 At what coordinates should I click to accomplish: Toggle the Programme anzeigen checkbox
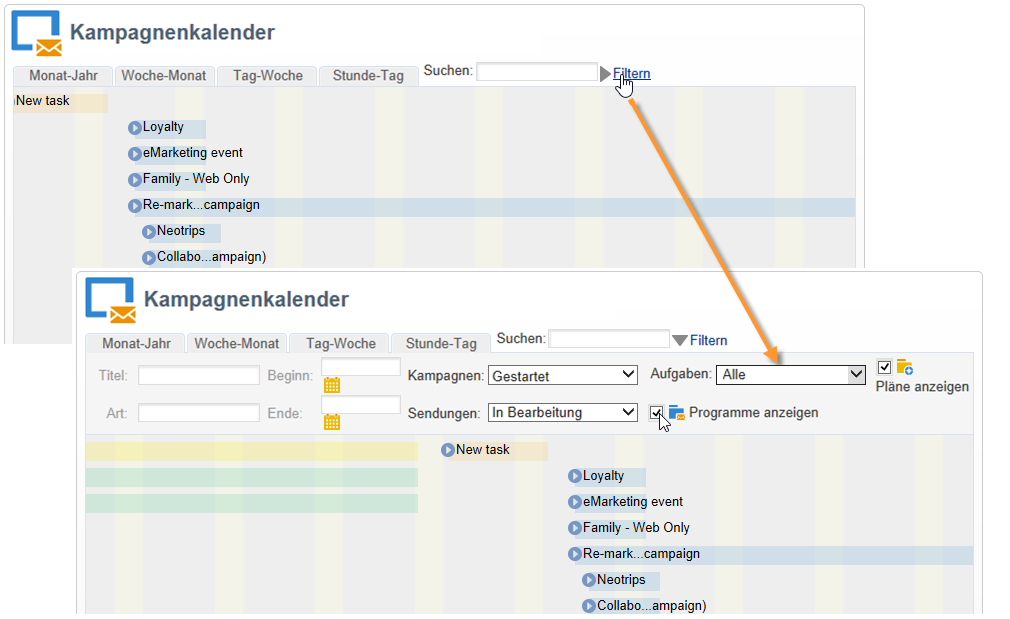point(656,413)
